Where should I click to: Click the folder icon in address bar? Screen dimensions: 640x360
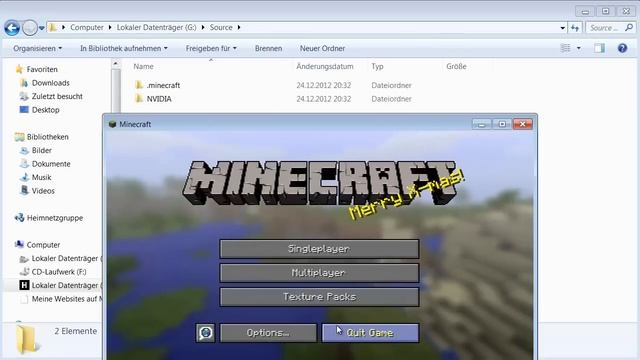coord(53,27)
